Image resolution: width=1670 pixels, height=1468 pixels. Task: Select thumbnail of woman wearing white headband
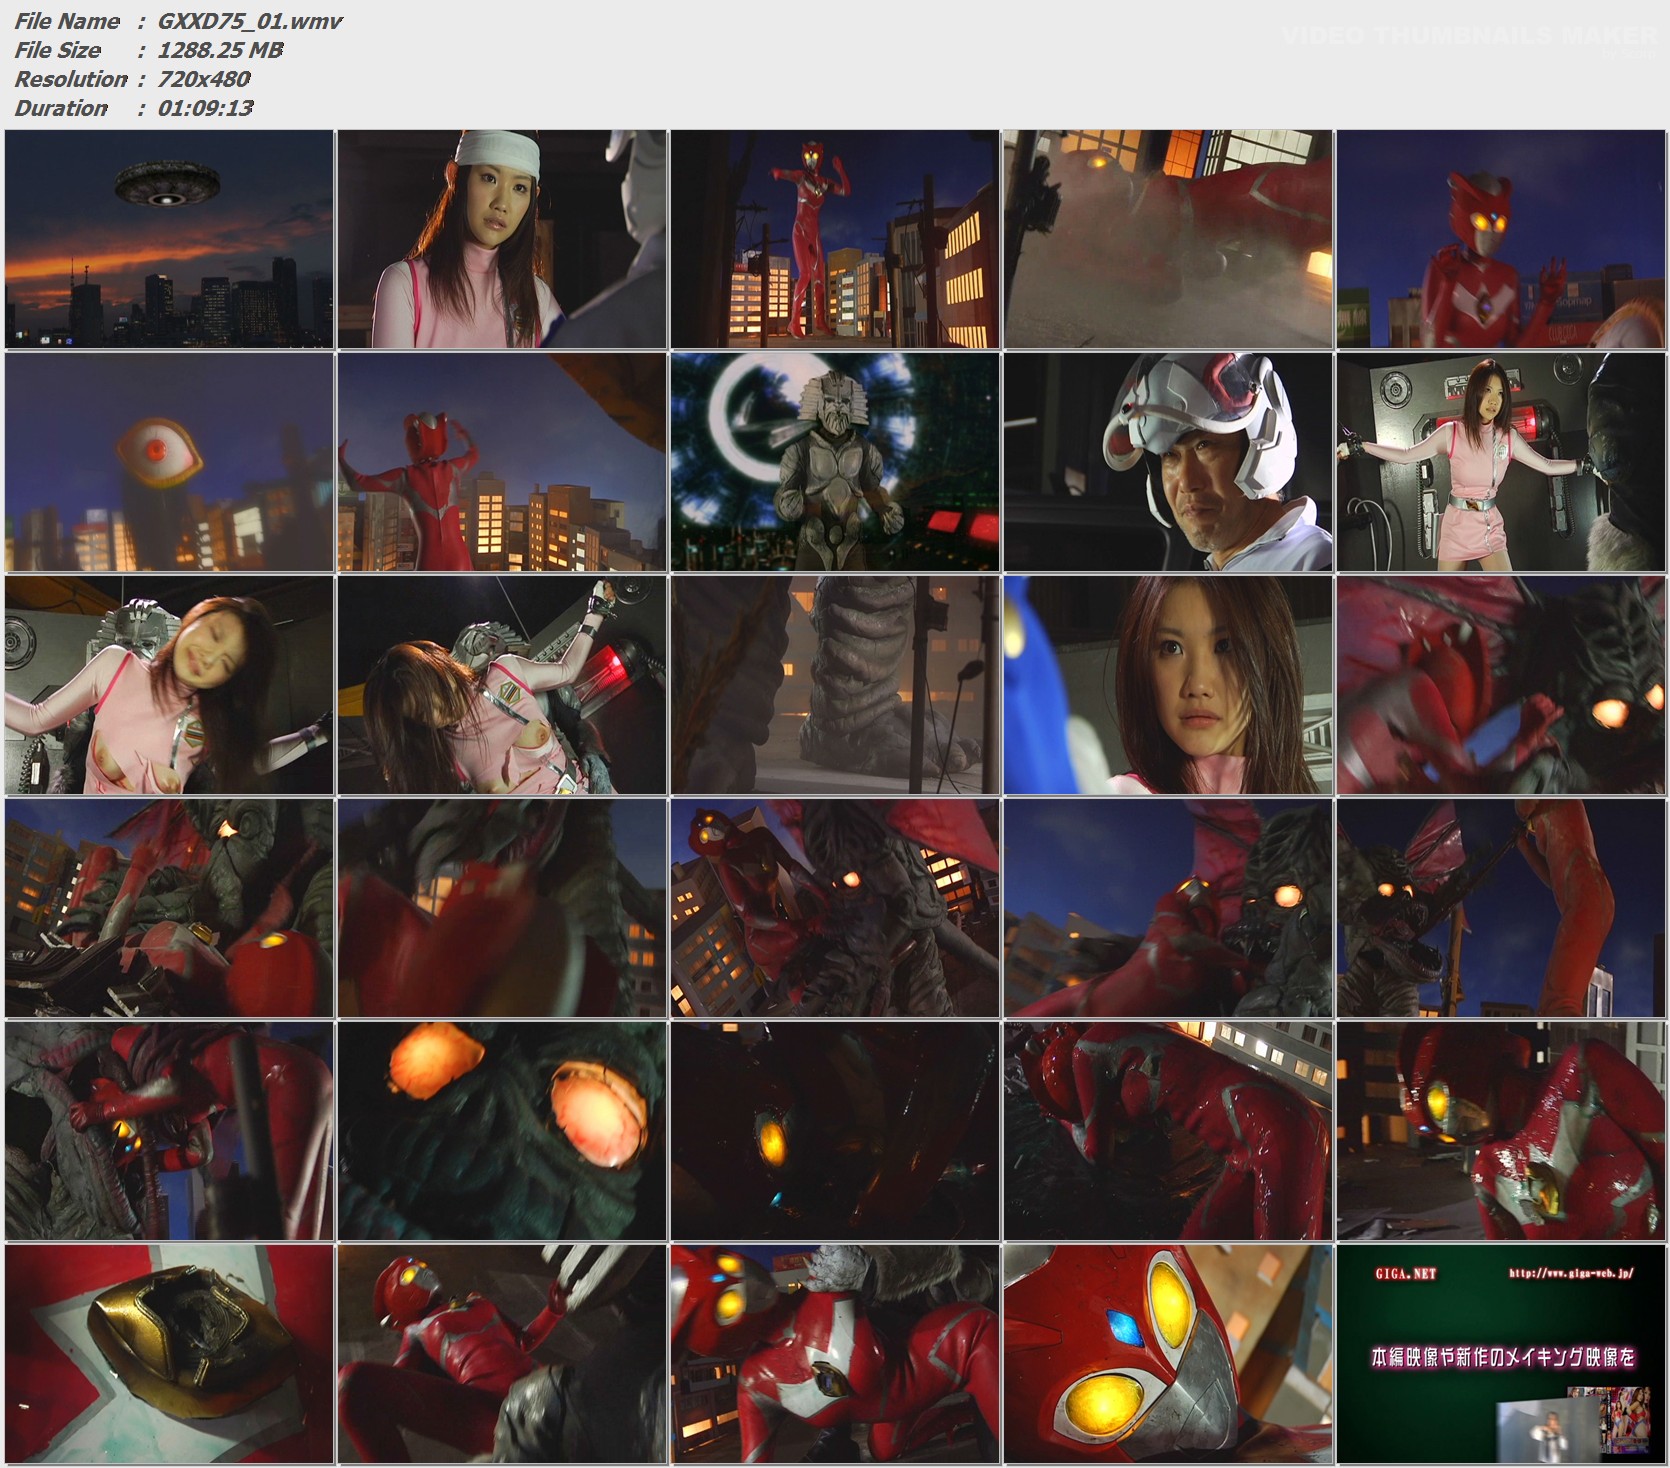pos(502,239)
